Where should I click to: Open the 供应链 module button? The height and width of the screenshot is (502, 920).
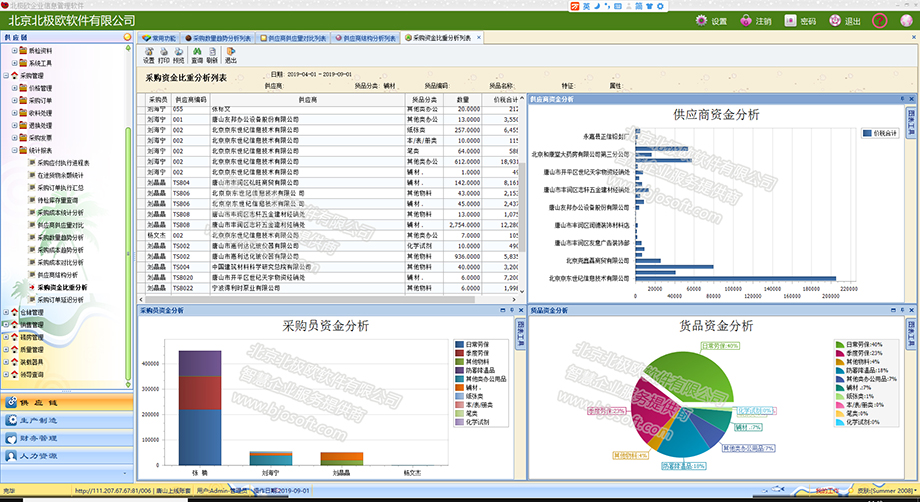(x=67, y=402)
